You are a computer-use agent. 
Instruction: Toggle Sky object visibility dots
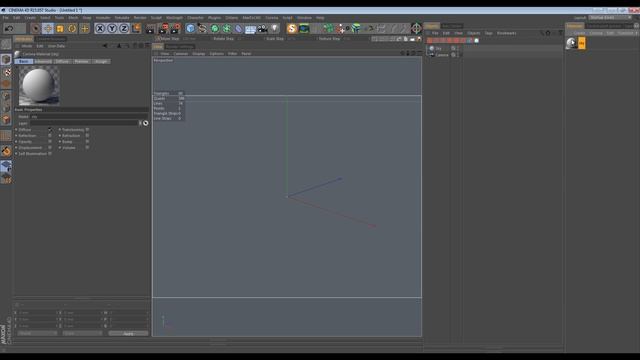coord(458,49)
